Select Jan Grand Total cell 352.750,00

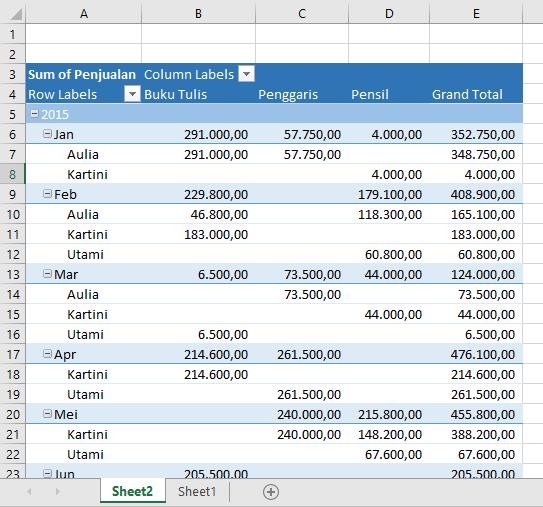point(476,134)
